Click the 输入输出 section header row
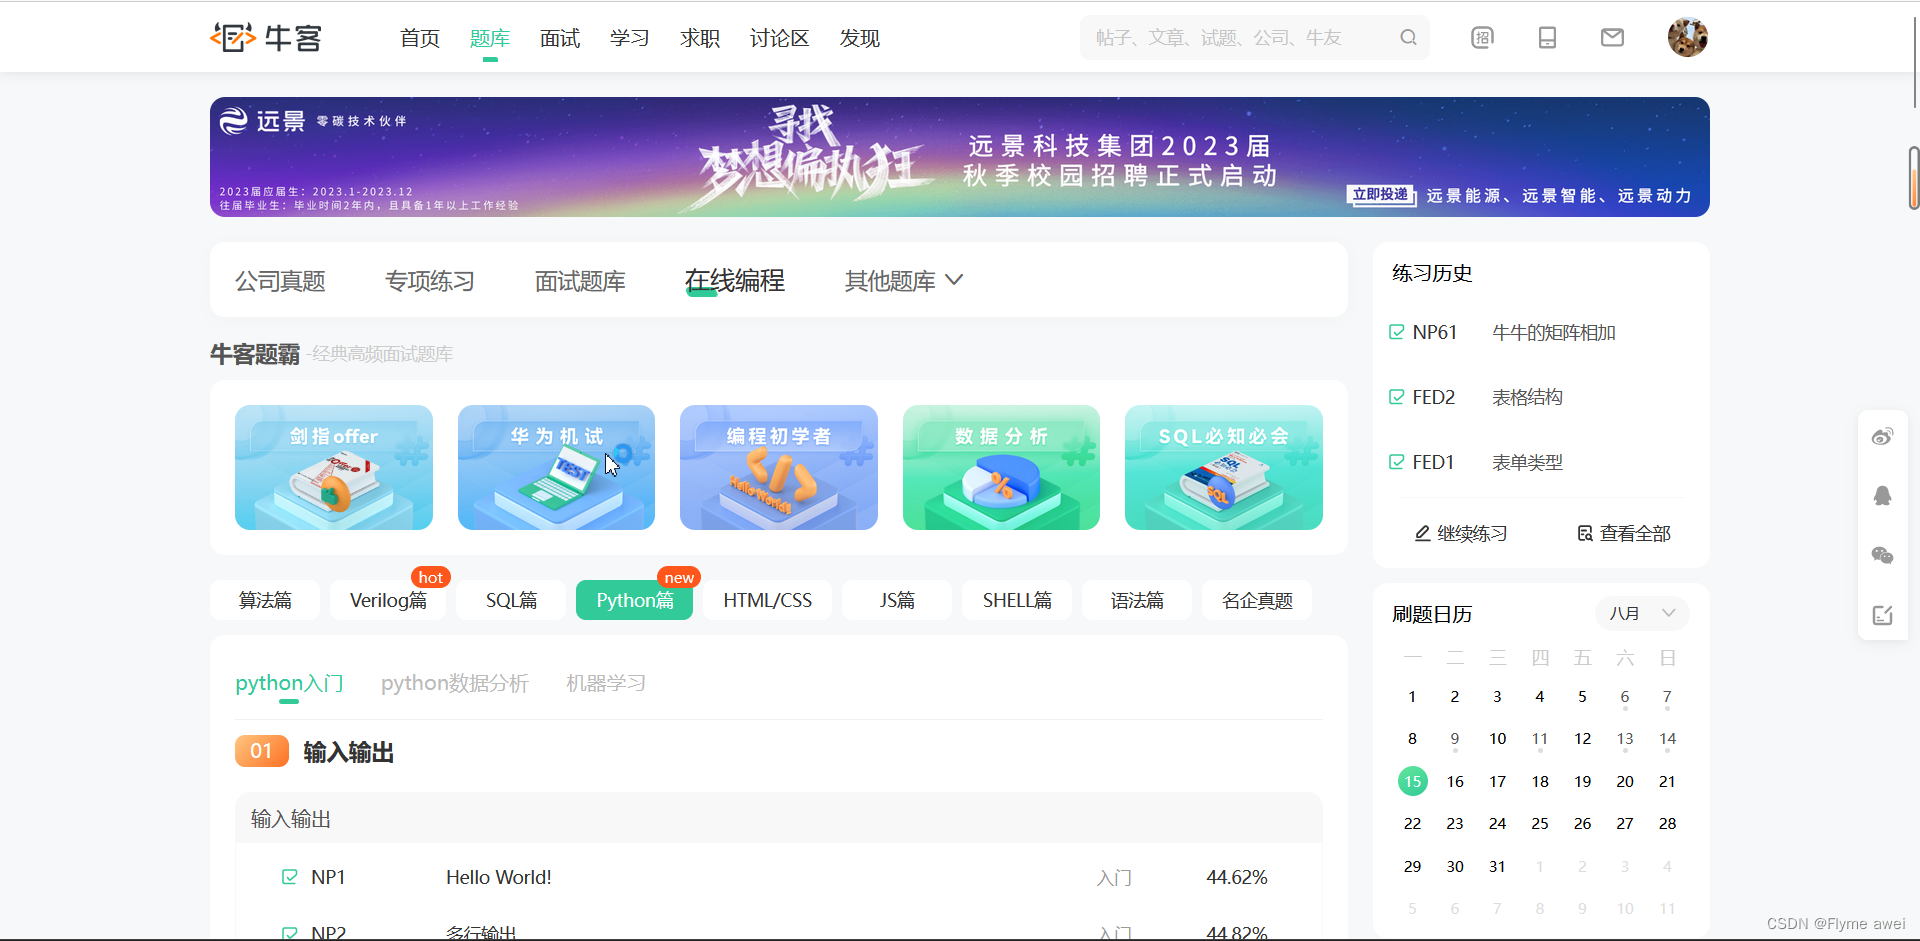1920x941 pixels. point(779,819)
